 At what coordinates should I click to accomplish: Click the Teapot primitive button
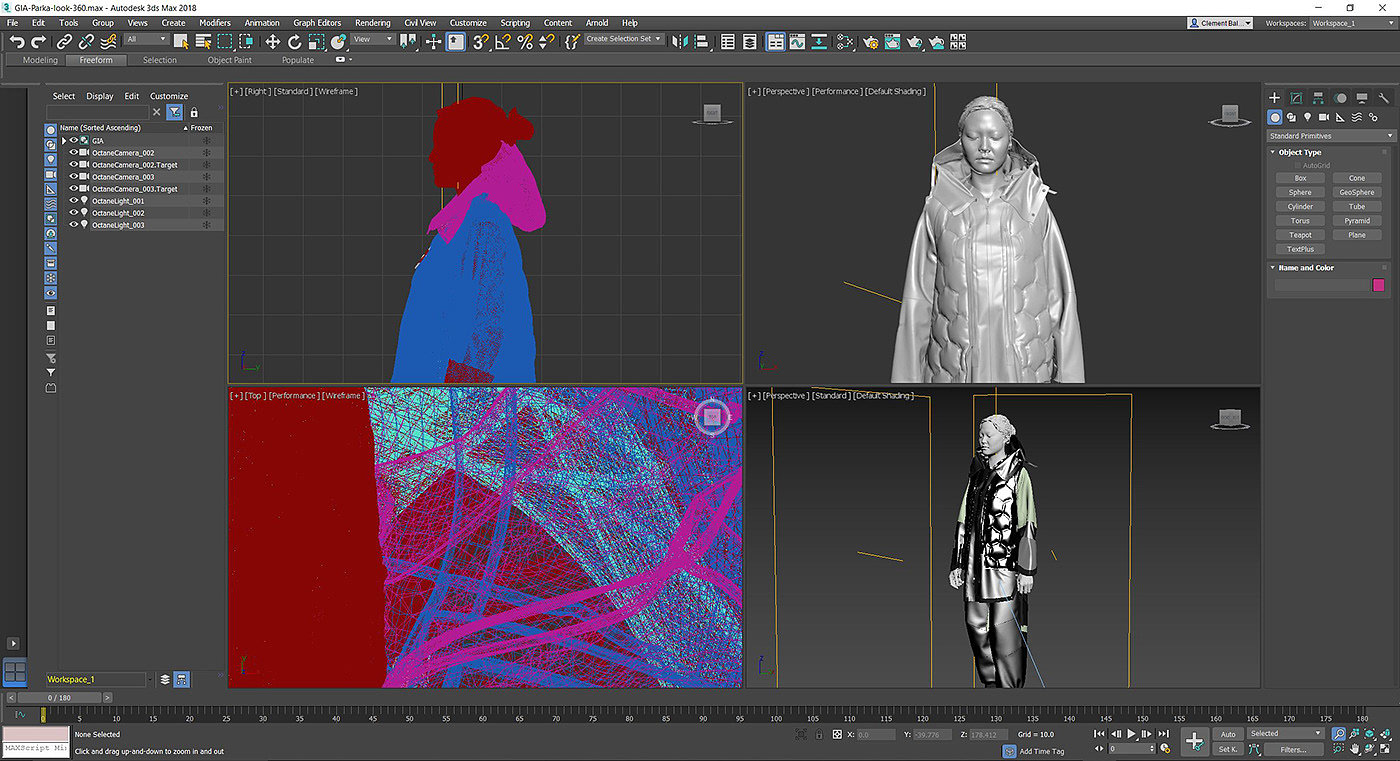[x=1300, y=235]
